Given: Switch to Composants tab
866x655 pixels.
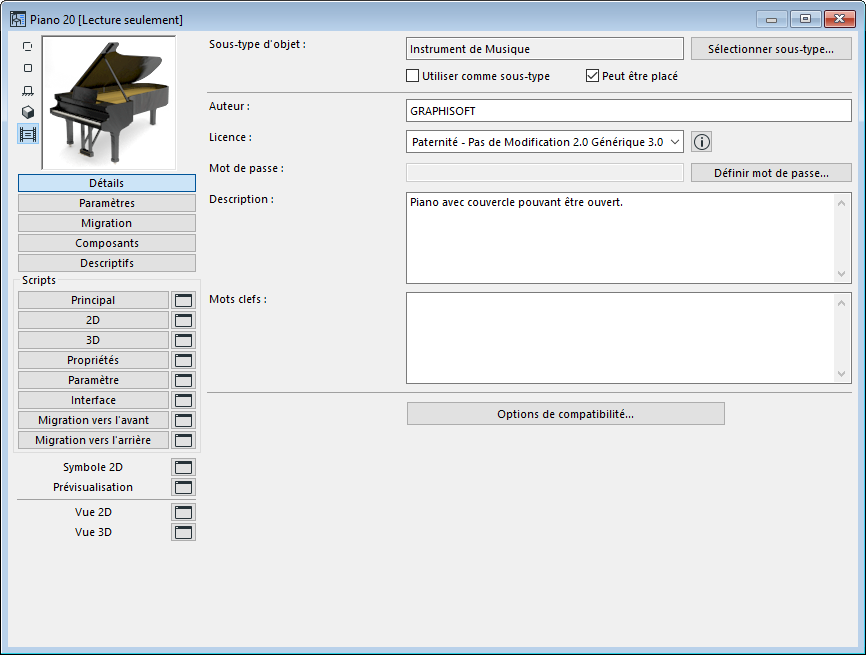Looking at the screenshot, I should pyautogui.click(x=107, y=243).
